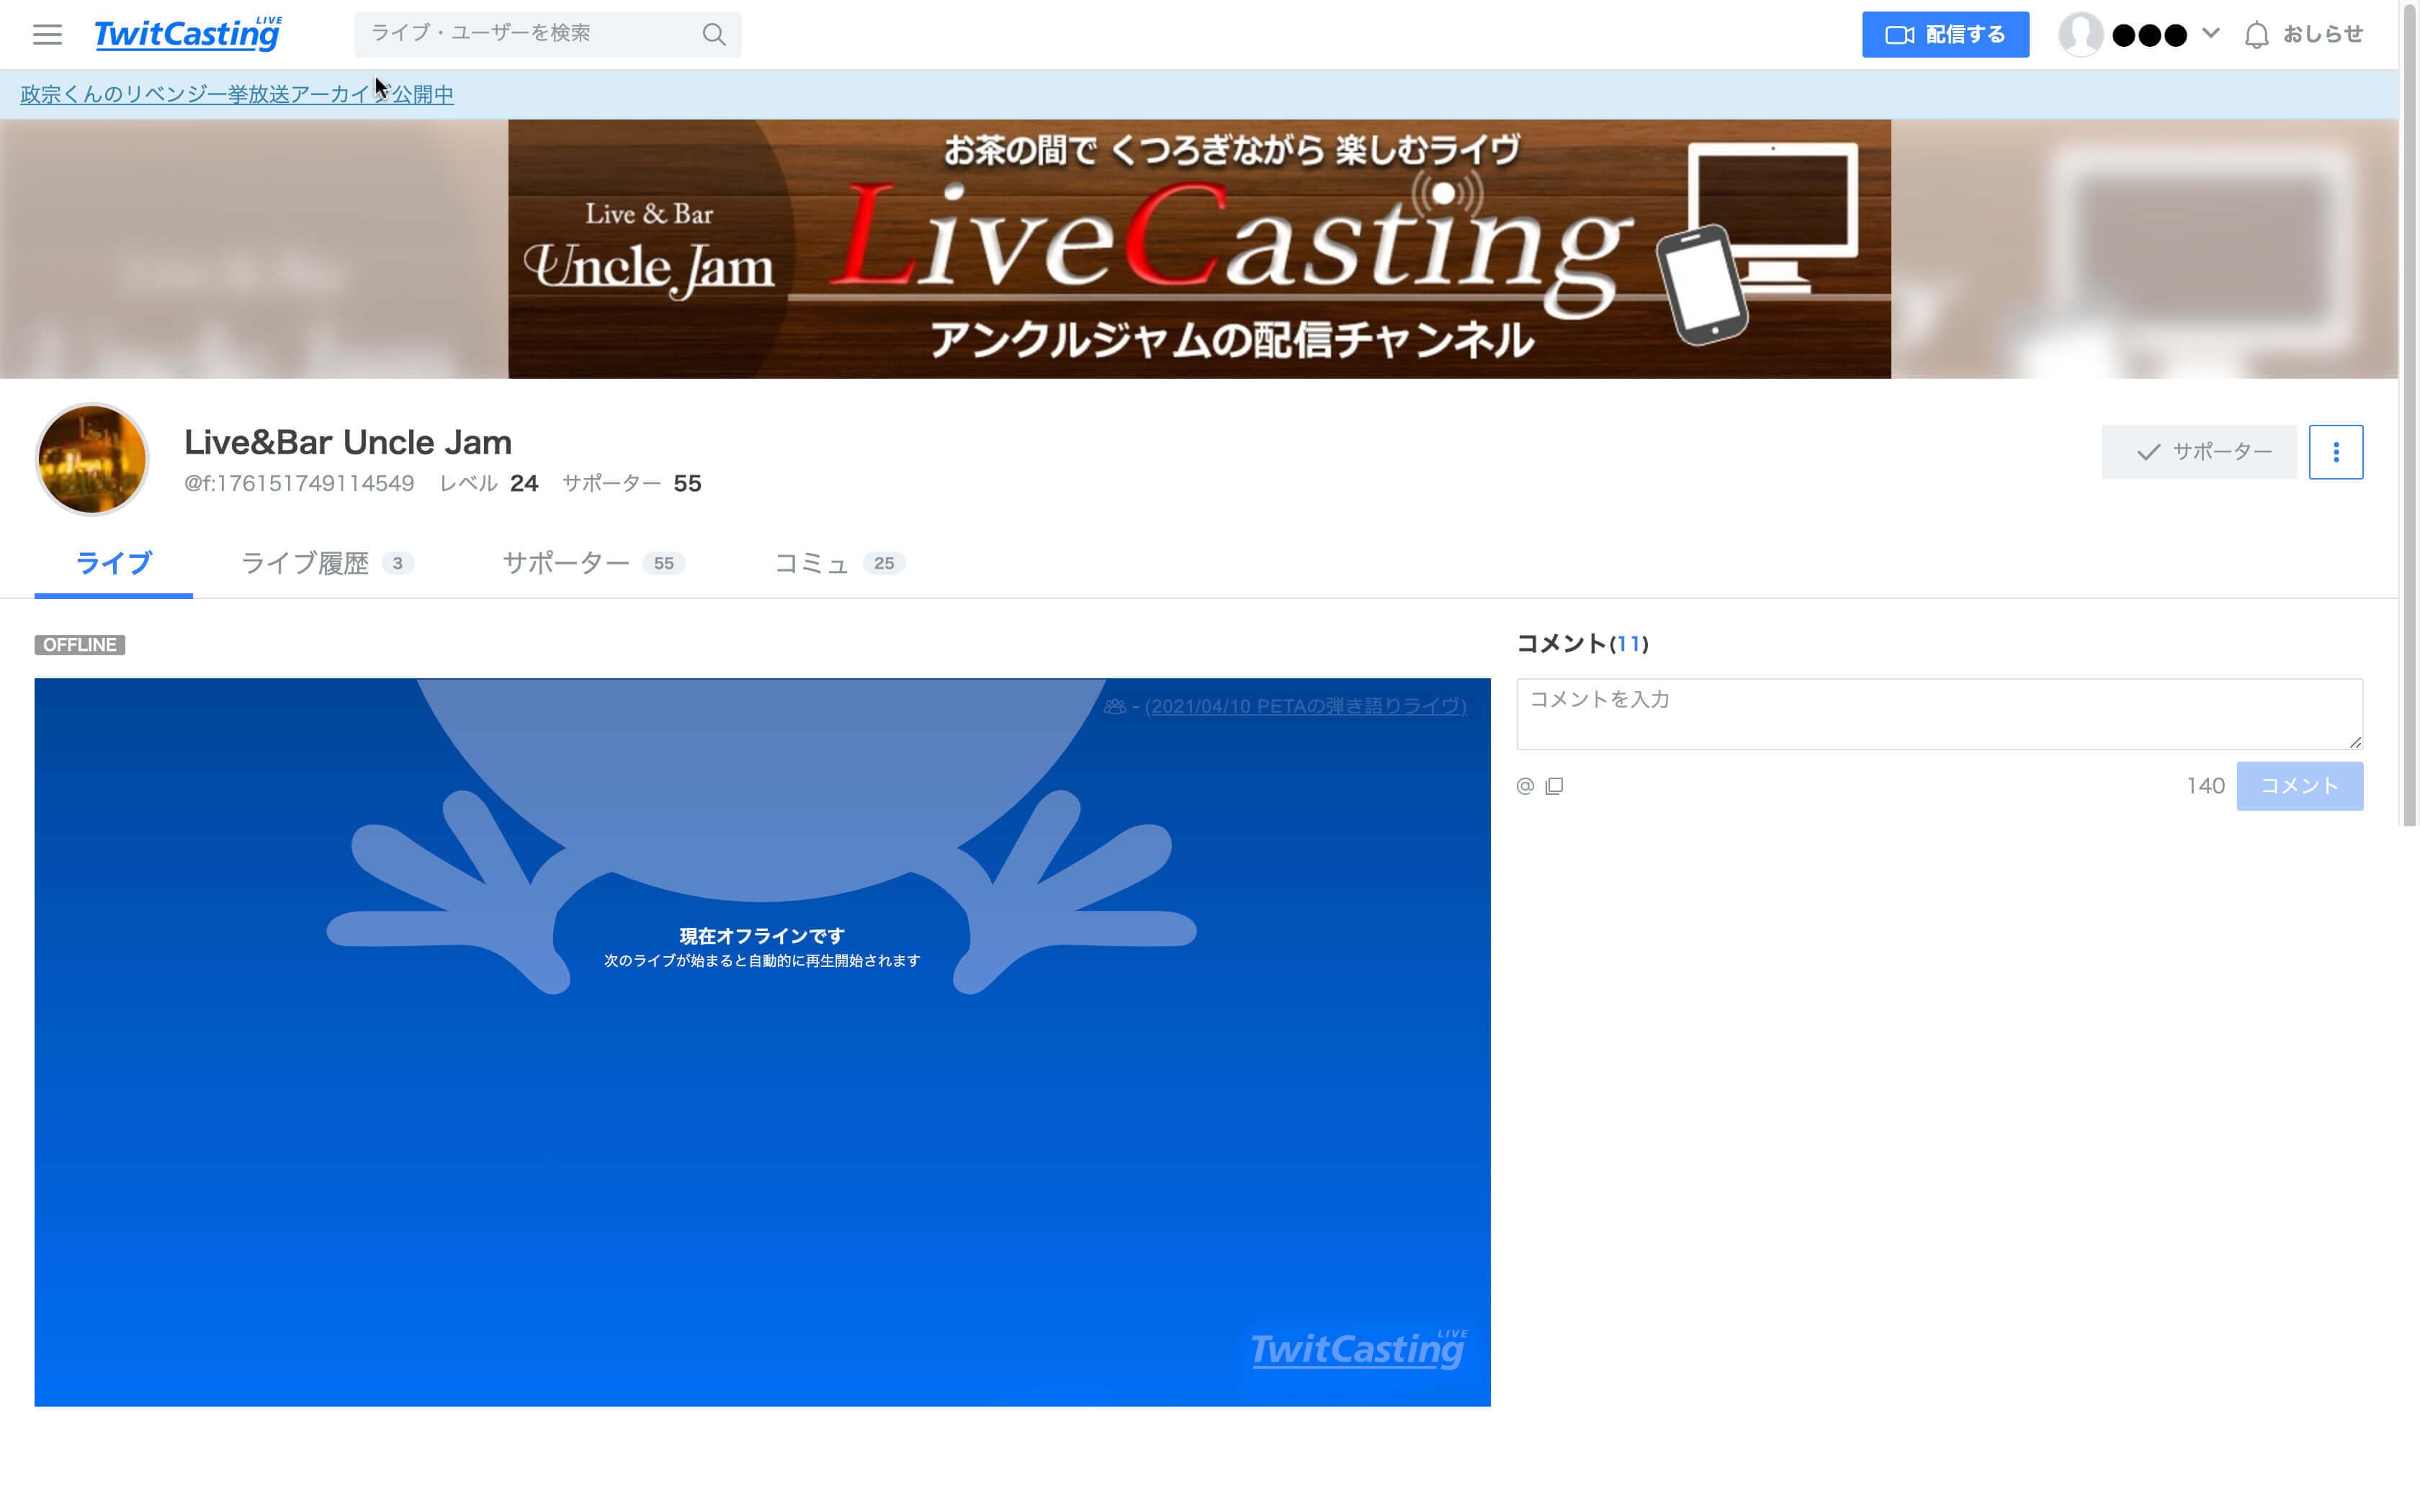Switch to the サポーター tab
The height and width of the screenshot is (1512, 2420).
point(593,563)
